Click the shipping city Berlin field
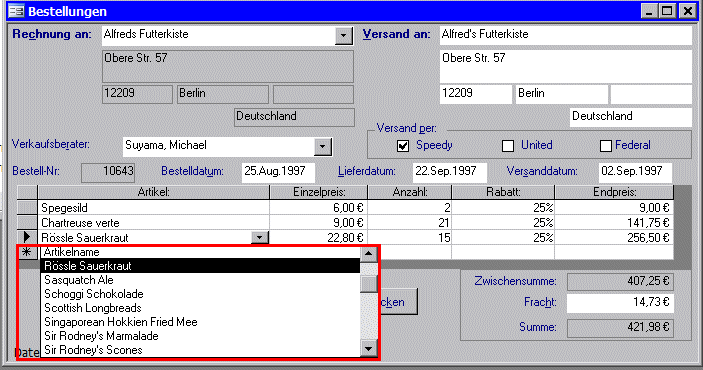 pyautogui.click(x=562, y=94)
